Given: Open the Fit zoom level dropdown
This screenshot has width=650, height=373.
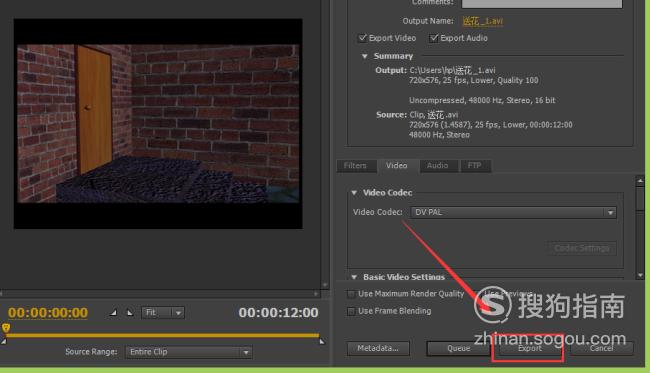Looking at the screenshot, I should (163, 312).
